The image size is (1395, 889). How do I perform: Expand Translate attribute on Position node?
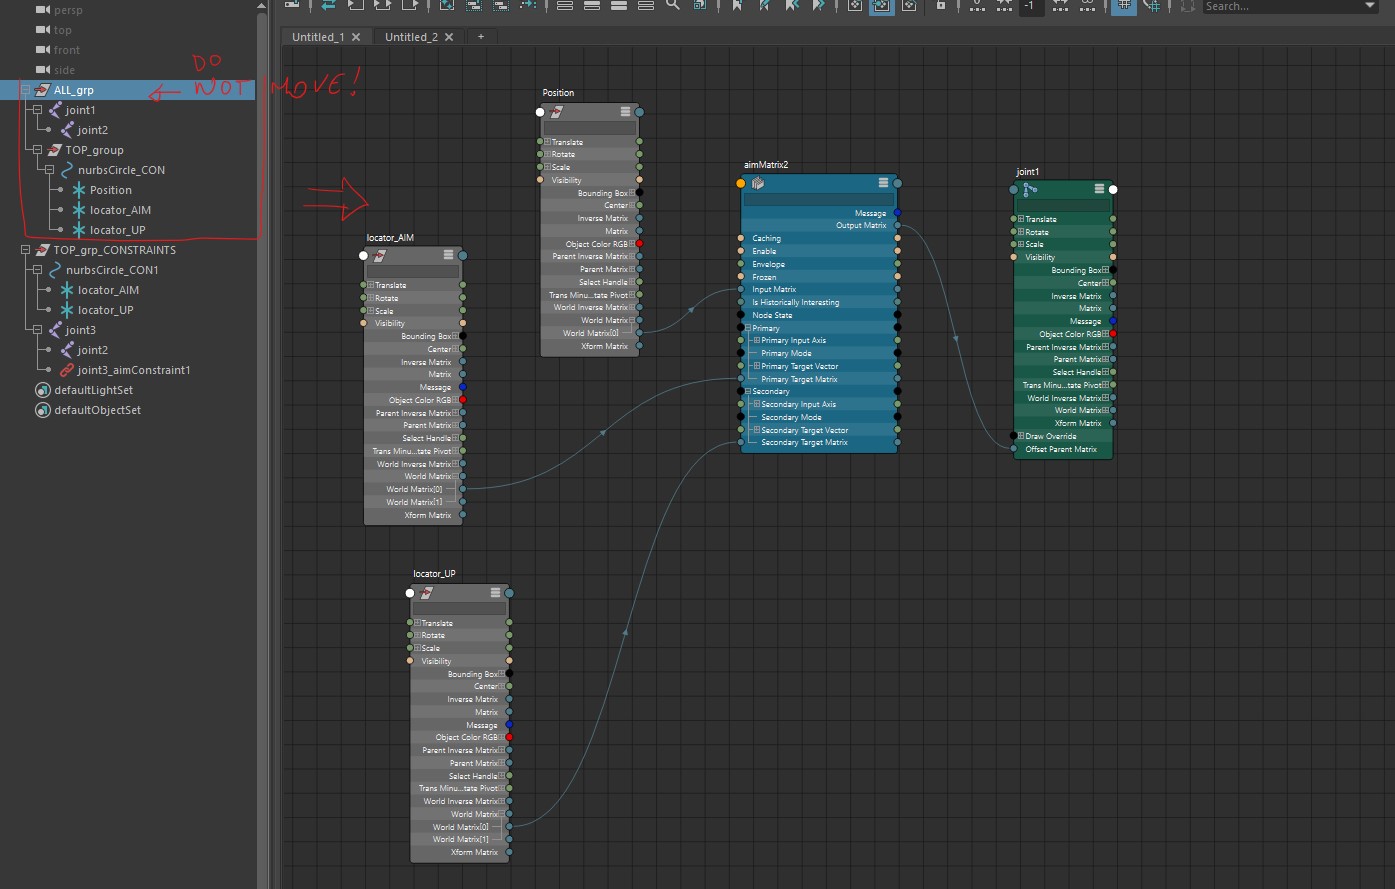coord(548,142)
